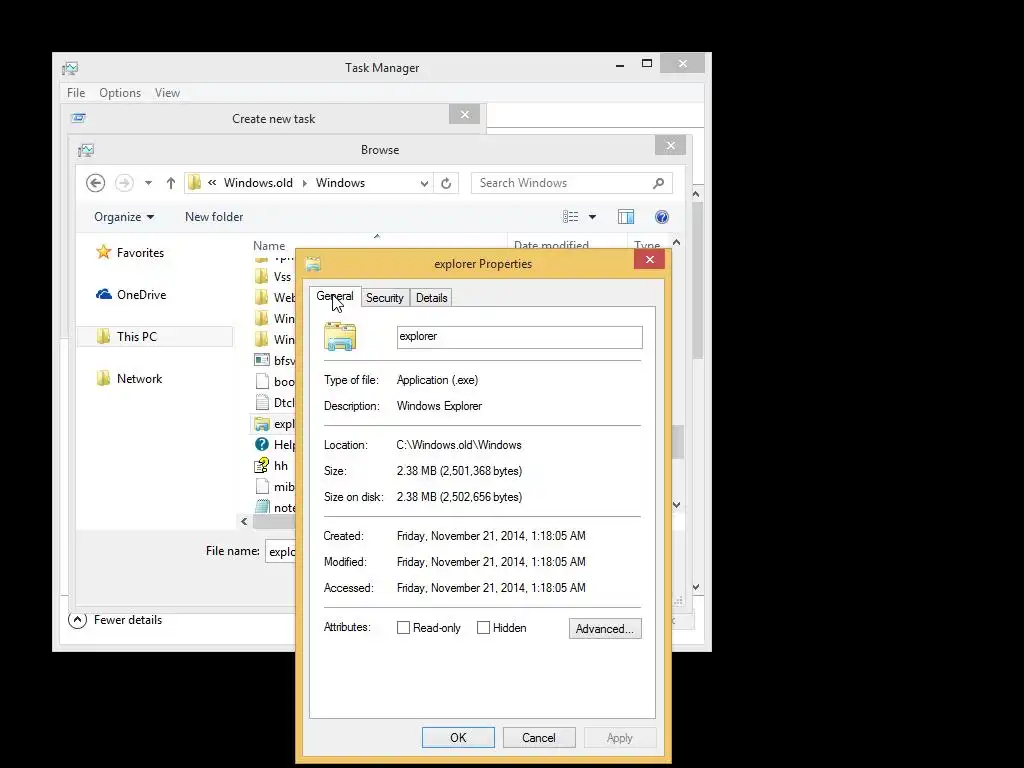Image resolution: width=1024 pixels, height=768 pixels.
Task: Switch to the Security tab
Action: click(385, 298)
